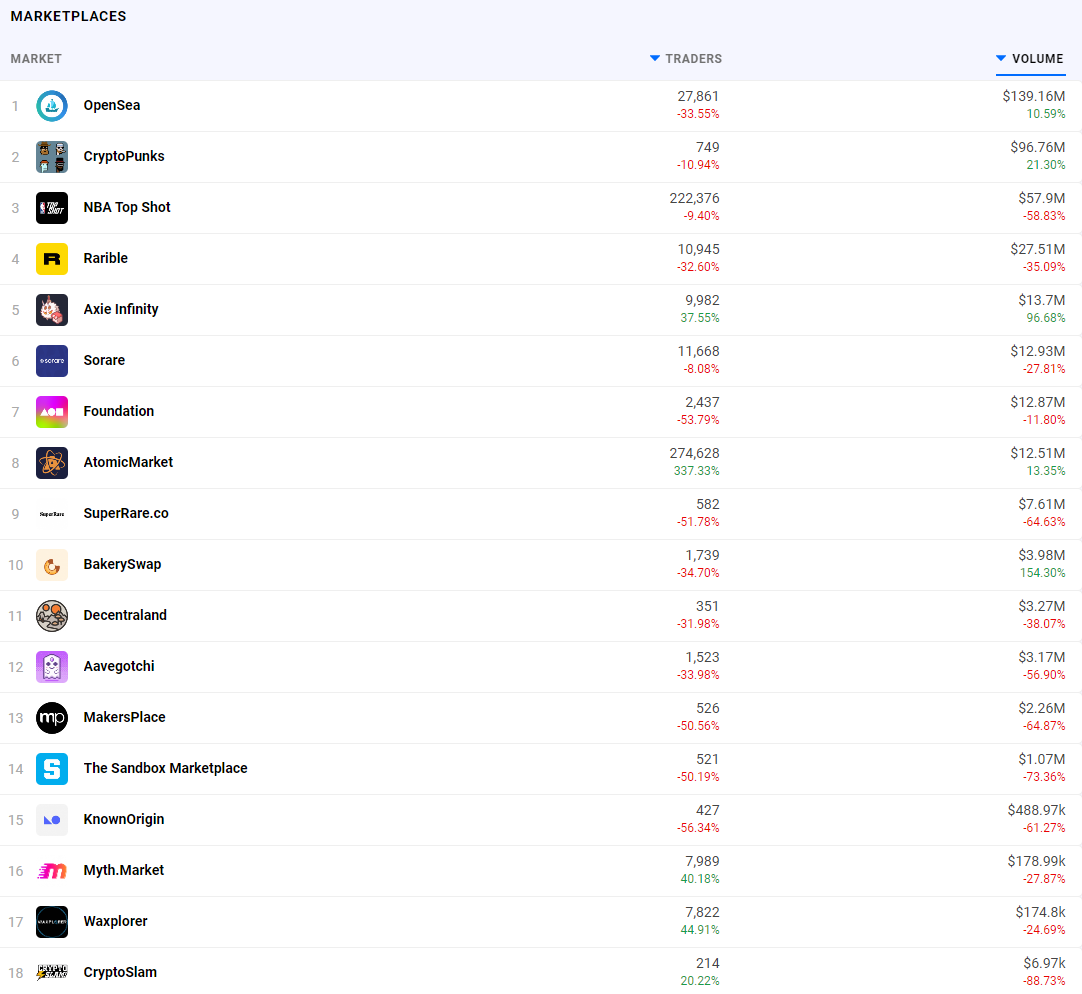Screen dimensions: 1082x994
Task: Select OpenSea's 27,861 traders count
Action: pos(698,97)
